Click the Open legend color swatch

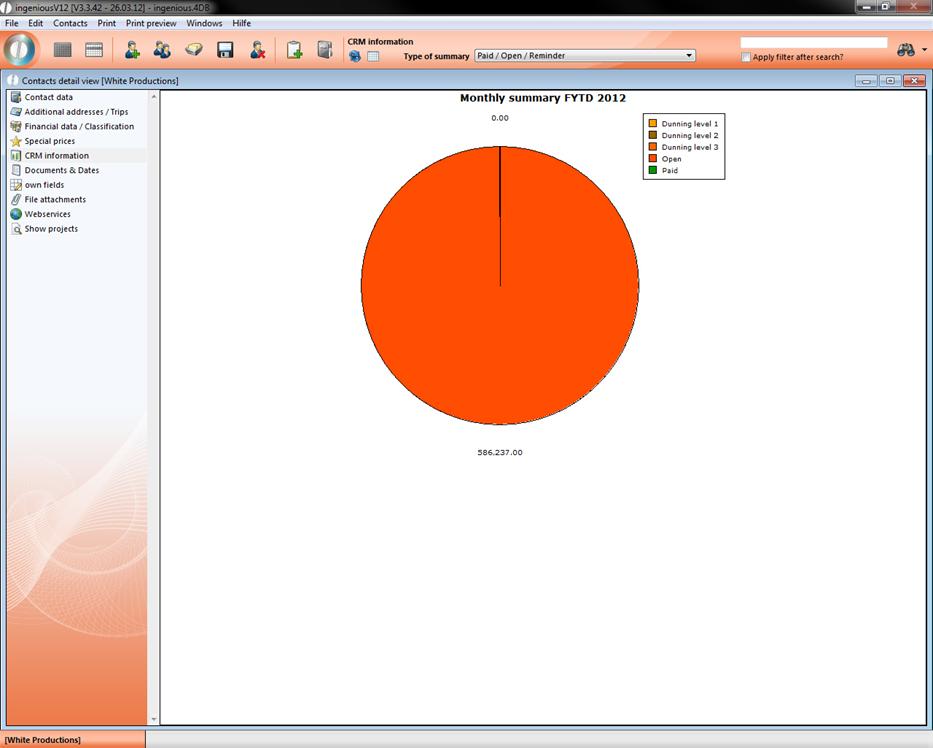pos(652,159)
